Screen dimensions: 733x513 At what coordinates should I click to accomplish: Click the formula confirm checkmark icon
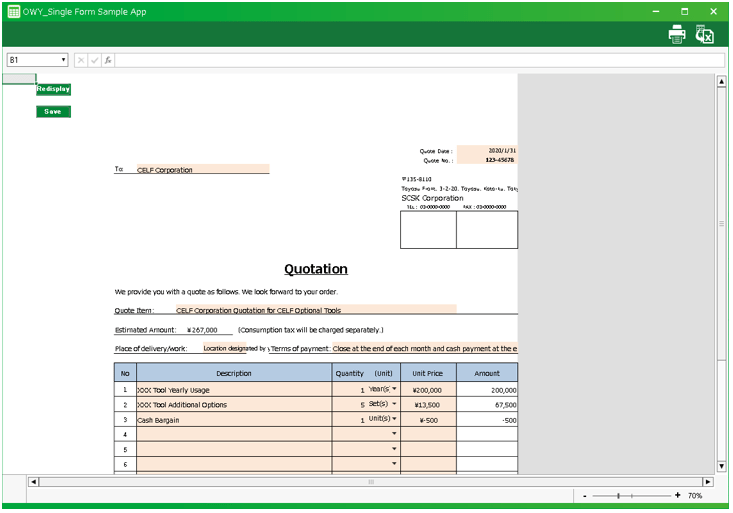pos(94,60)
